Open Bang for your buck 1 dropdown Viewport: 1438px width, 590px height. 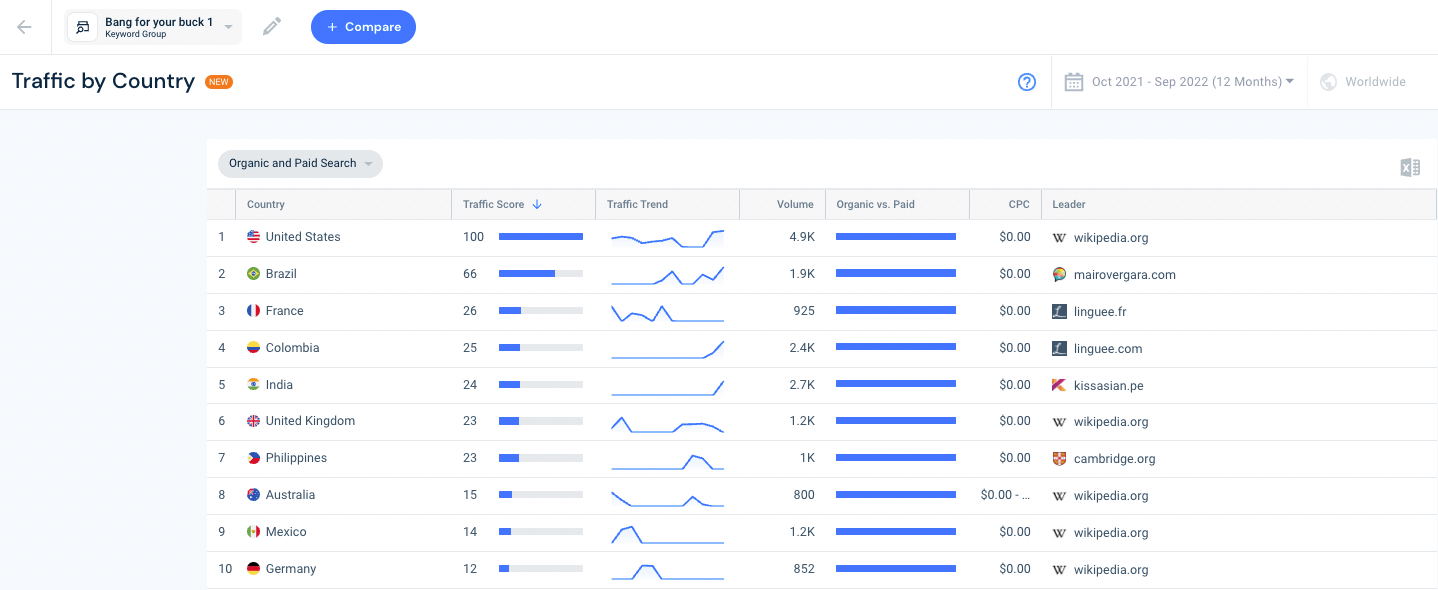pos(154,27)
